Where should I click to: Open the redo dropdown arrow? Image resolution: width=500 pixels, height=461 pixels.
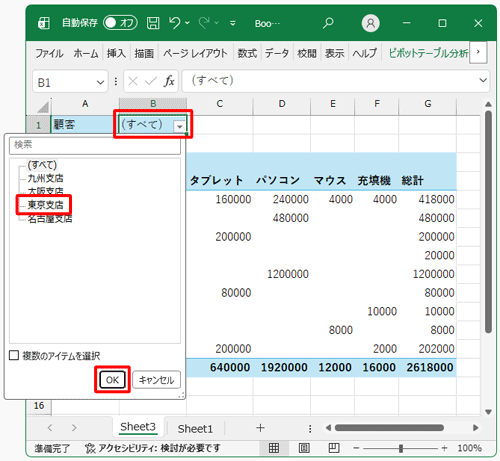[x=217, y=23]
